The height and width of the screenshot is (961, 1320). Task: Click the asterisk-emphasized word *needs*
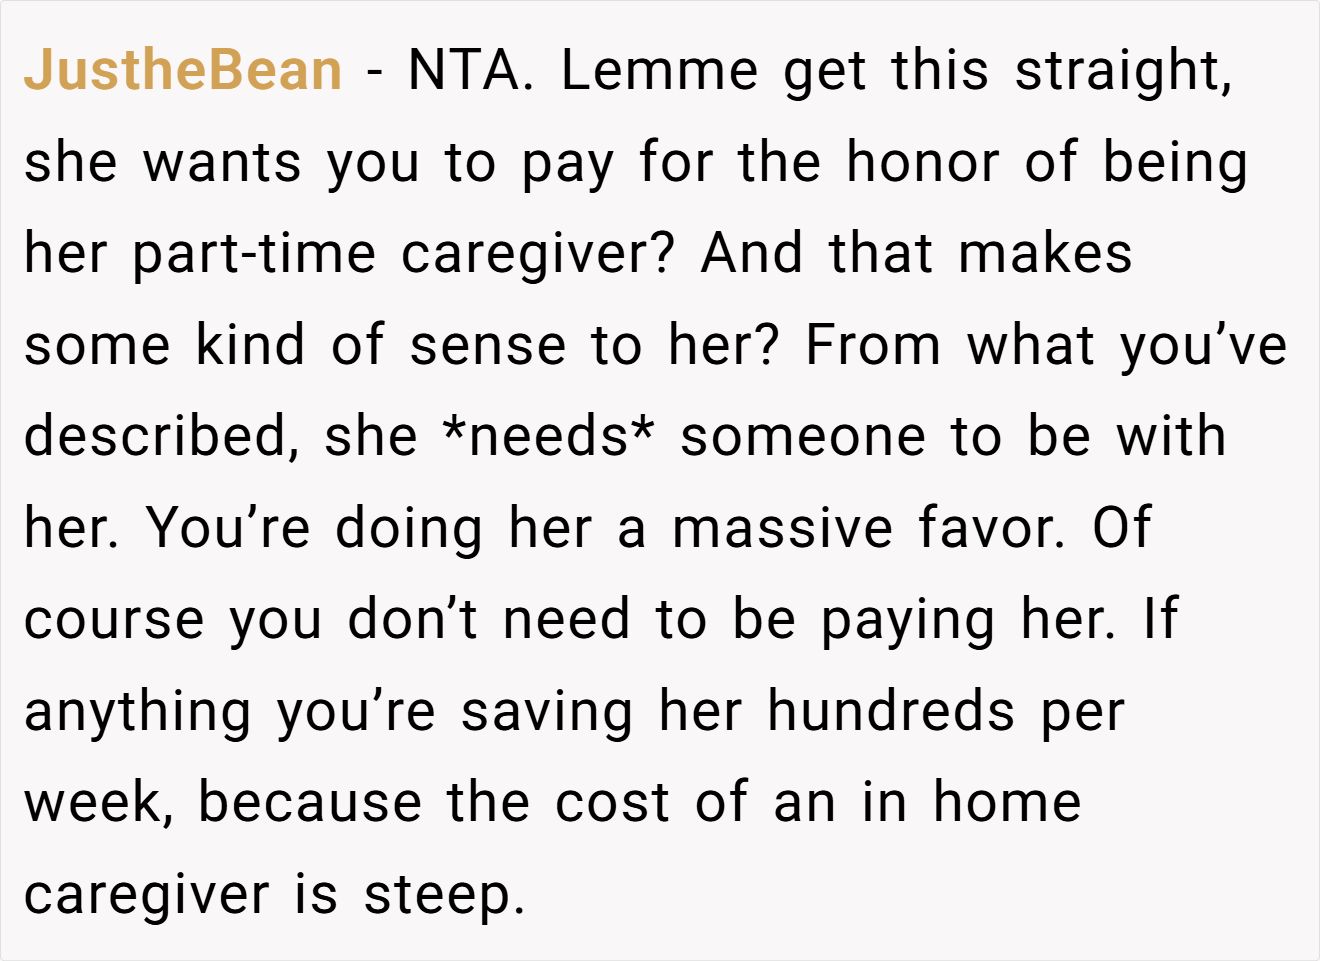[x=548, y=436]
